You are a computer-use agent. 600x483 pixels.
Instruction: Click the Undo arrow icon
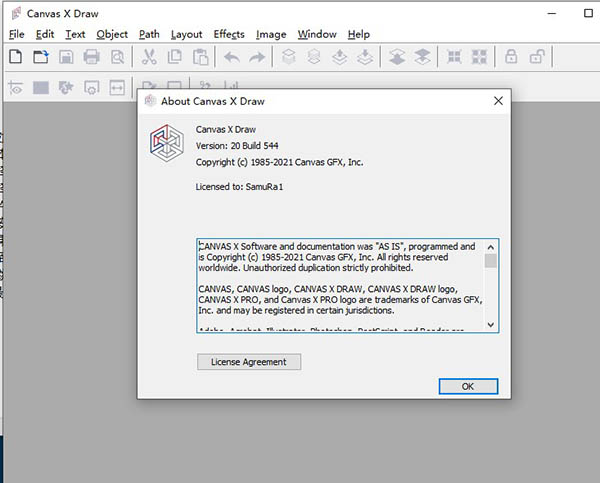click(232, 57)
